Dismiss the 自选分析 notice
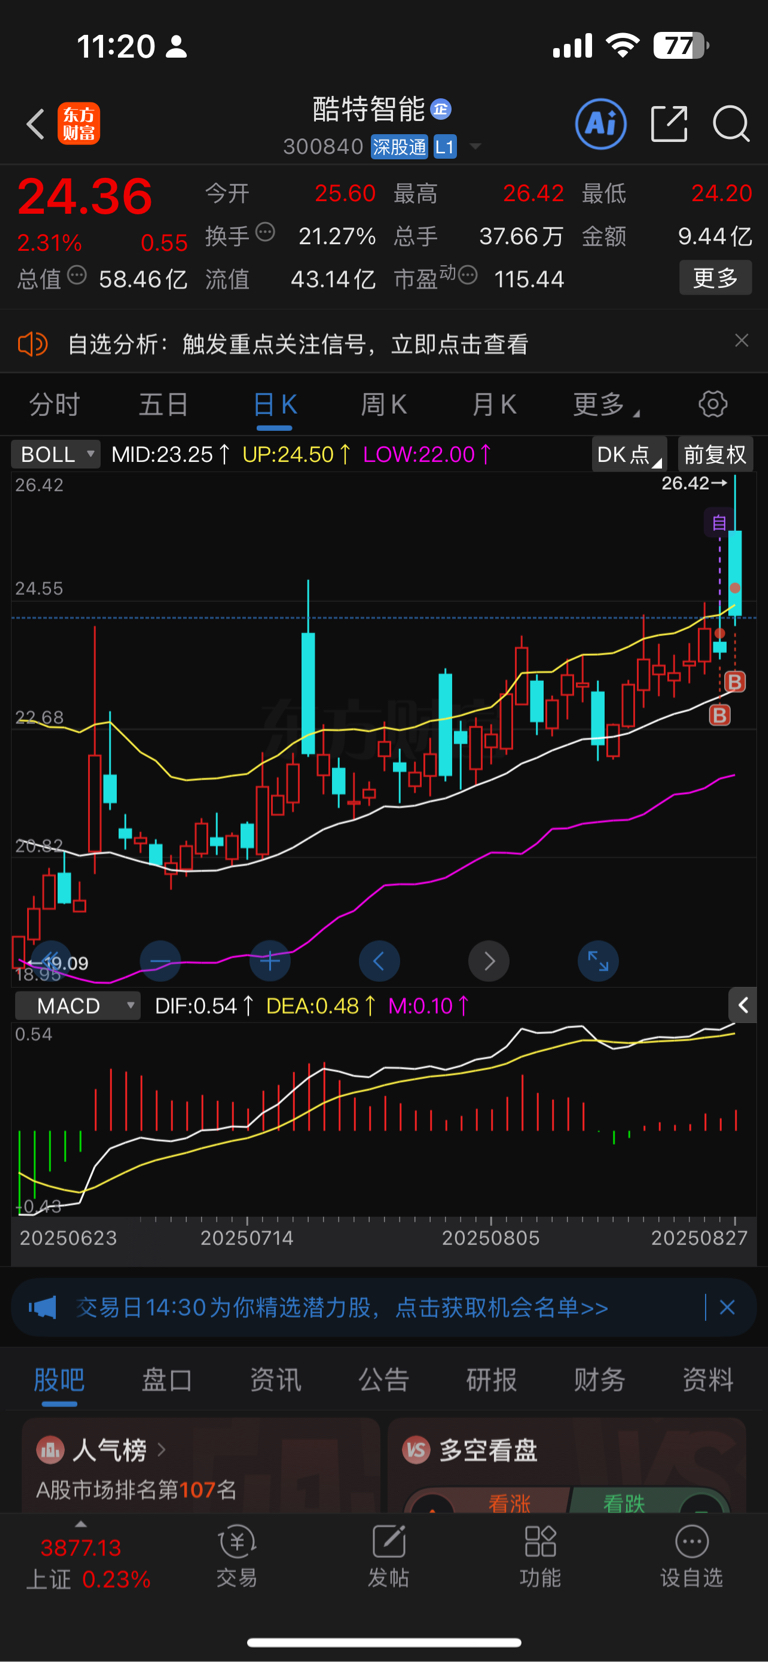Screen dimensions: 768x1662 (x=741, y=341)
